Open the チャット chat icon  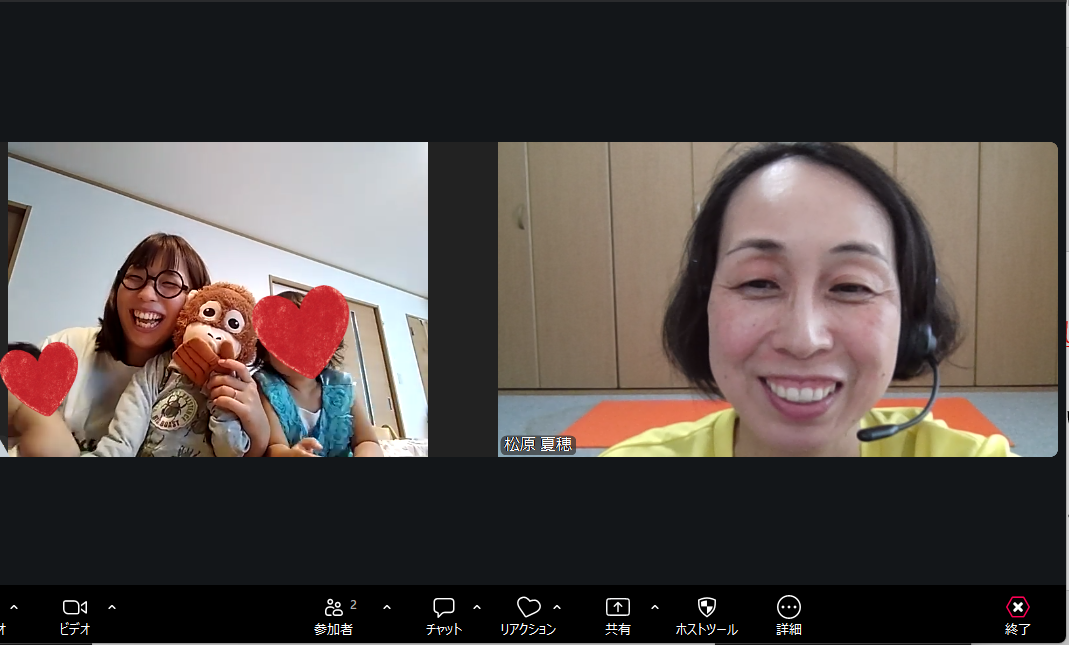[x=444, y=607]
